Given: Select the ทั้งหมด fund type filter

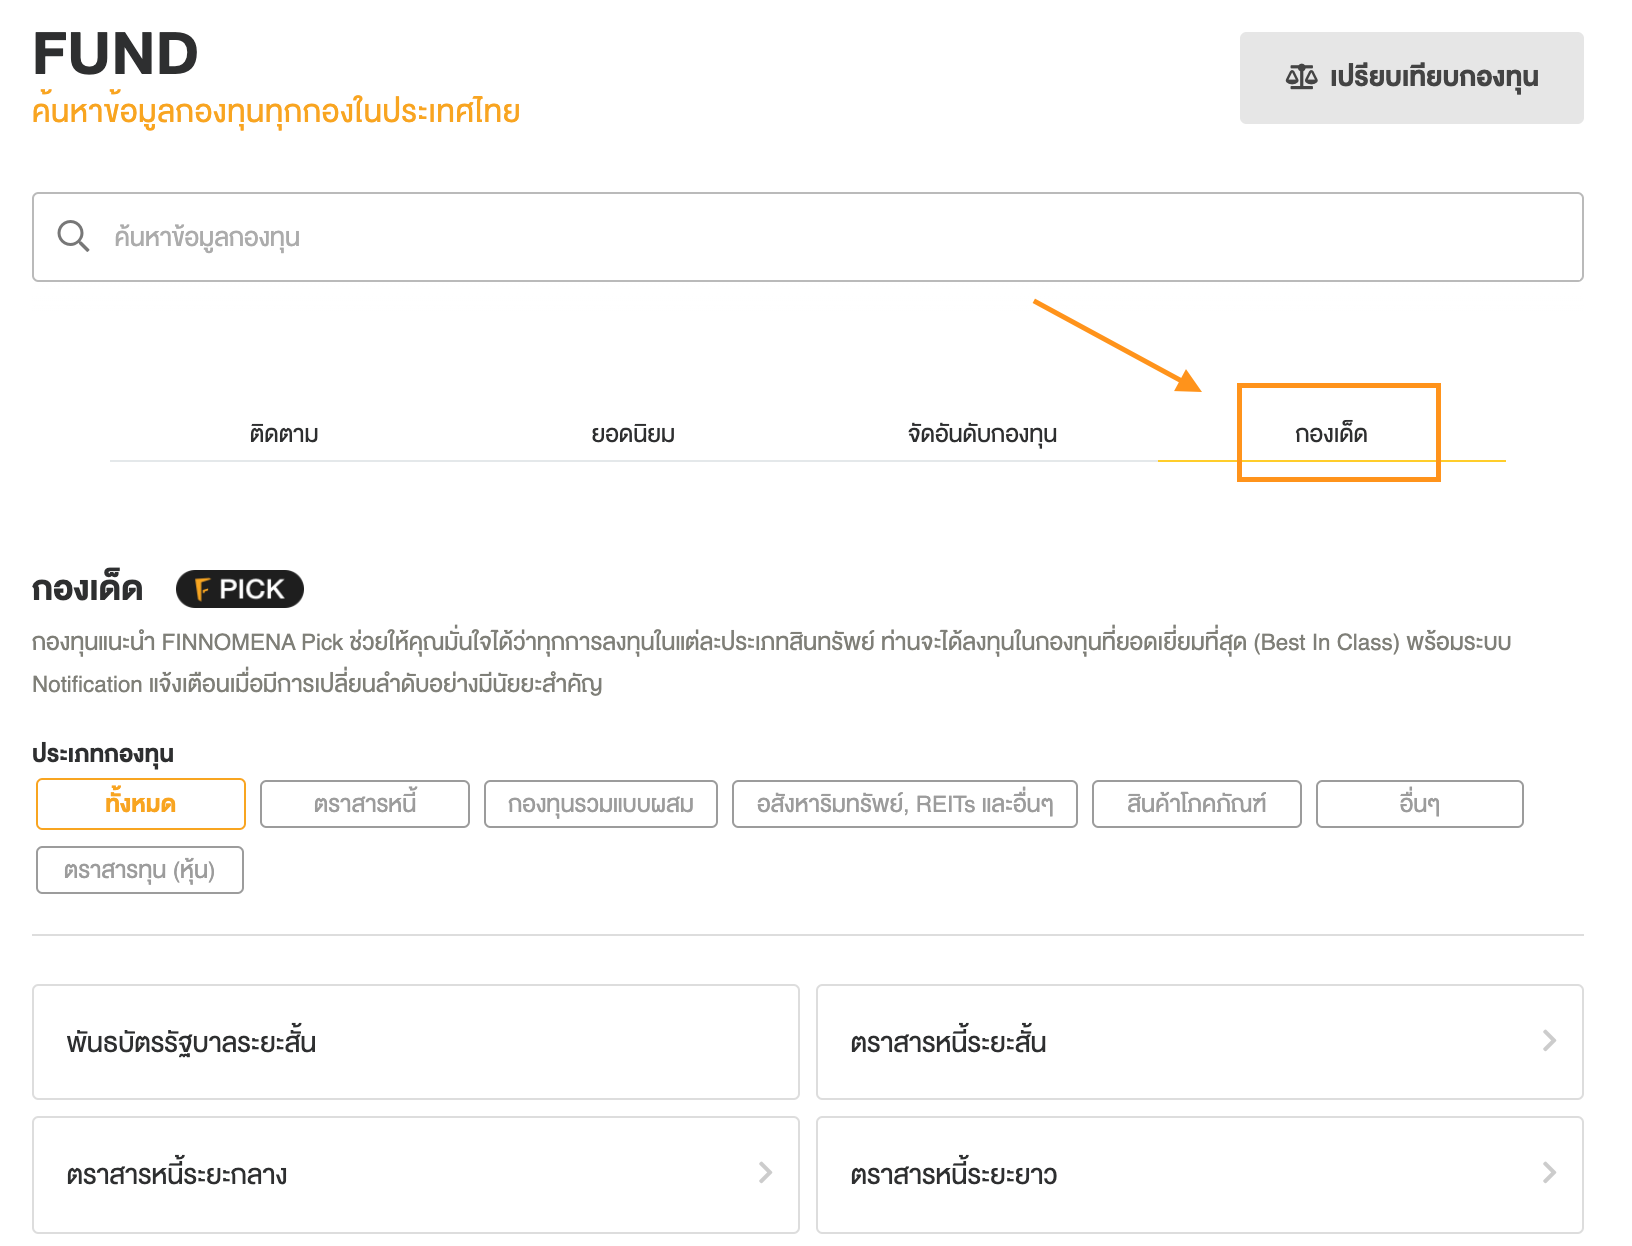Looking at the screenshot, I should [141, 804].
